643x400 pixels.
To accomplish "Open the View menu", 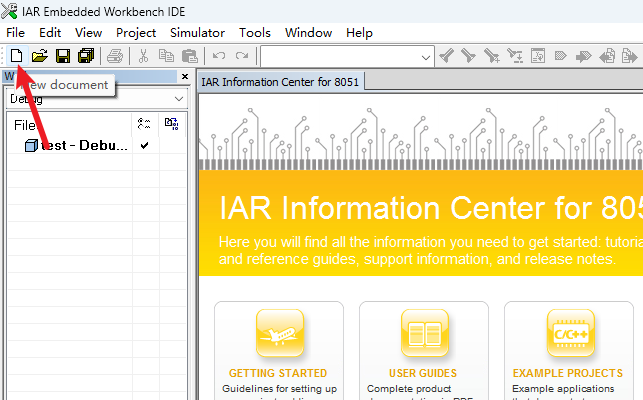I will point(88,33).
